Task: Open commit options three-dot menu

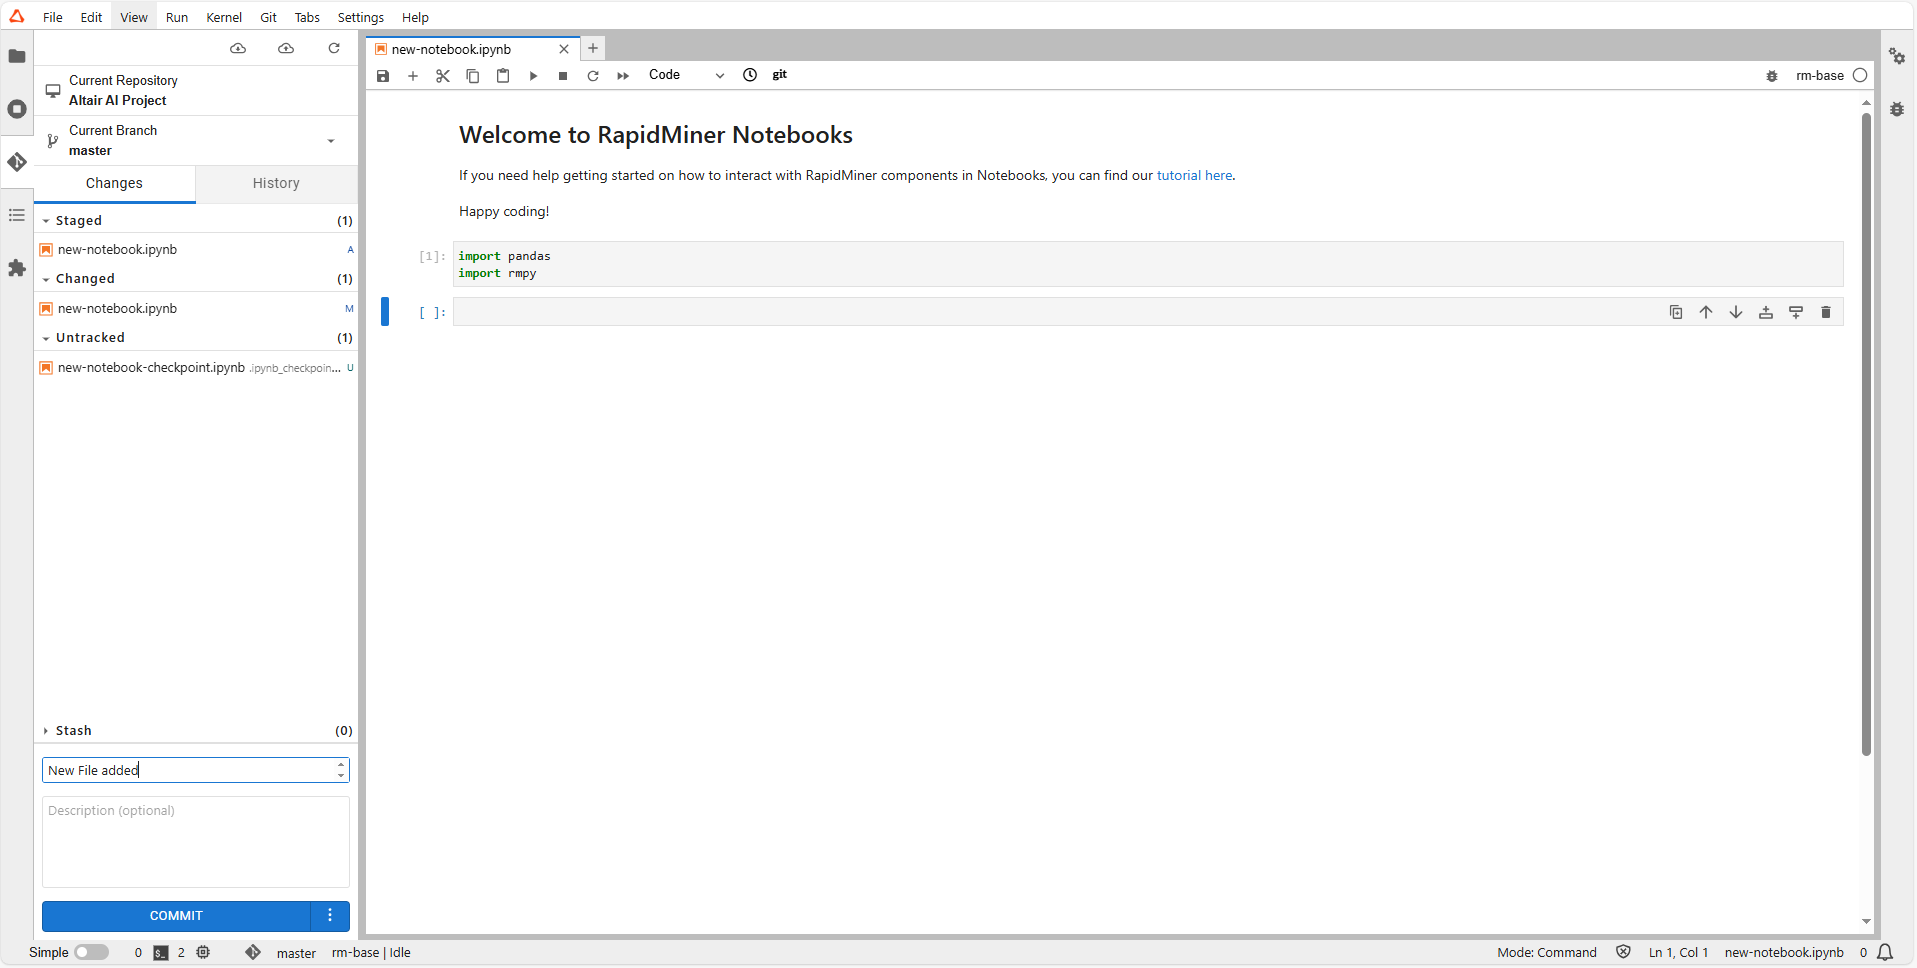Action: point(330,916)
